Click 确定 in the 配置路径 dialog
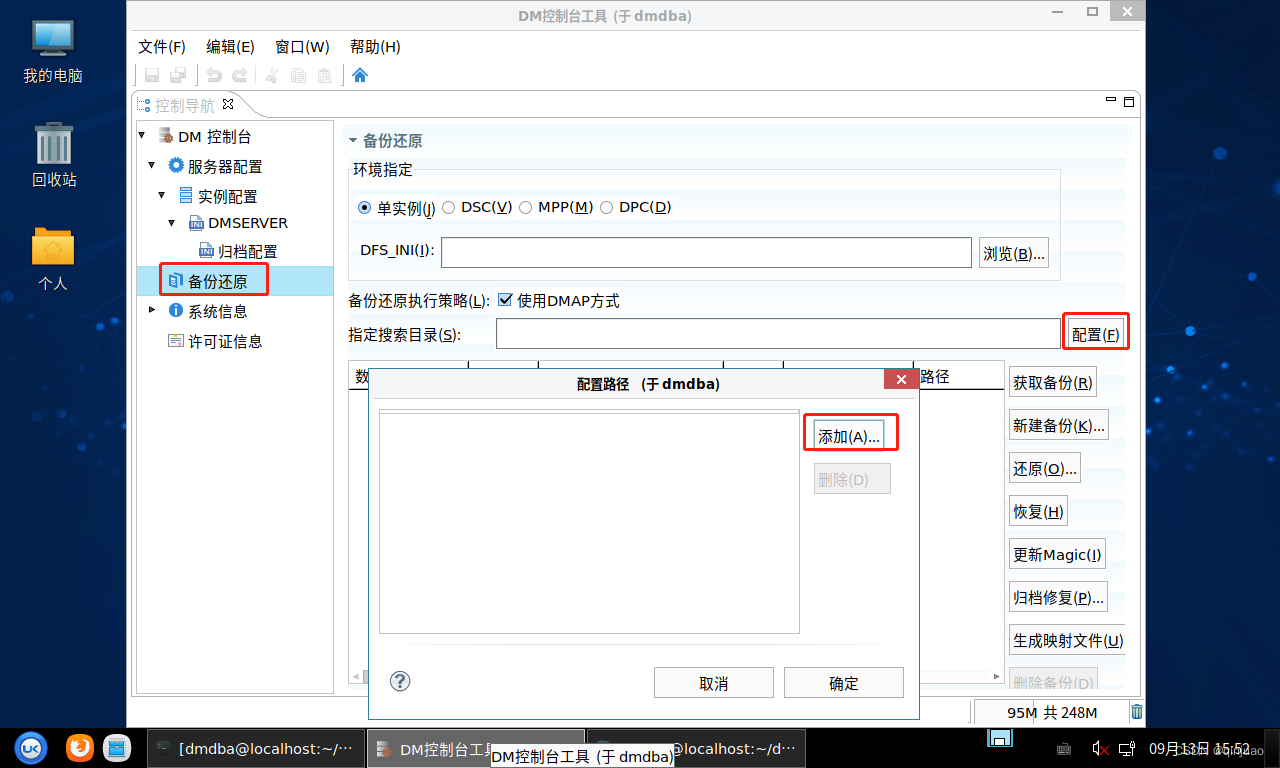Image resolution: width=1280 pixels, height=768 pixels. [844, 683]
